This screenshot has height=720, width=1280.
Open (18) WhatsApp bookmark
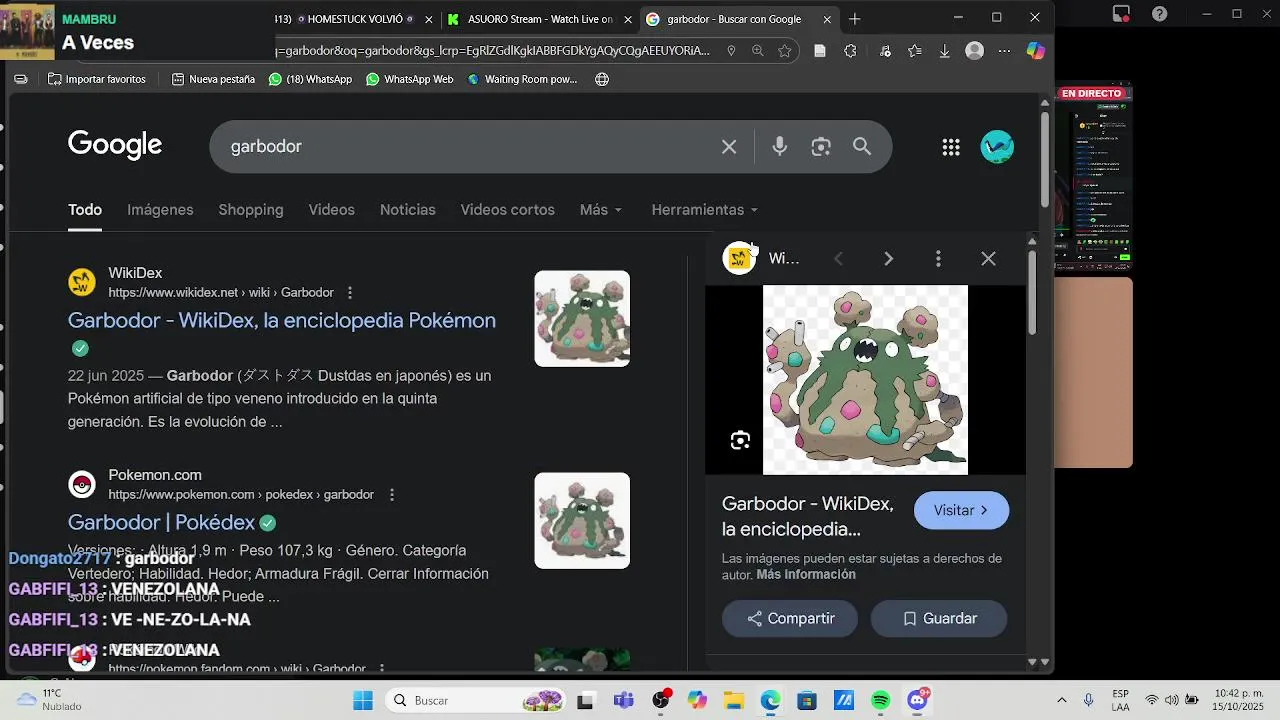(310, 79)
